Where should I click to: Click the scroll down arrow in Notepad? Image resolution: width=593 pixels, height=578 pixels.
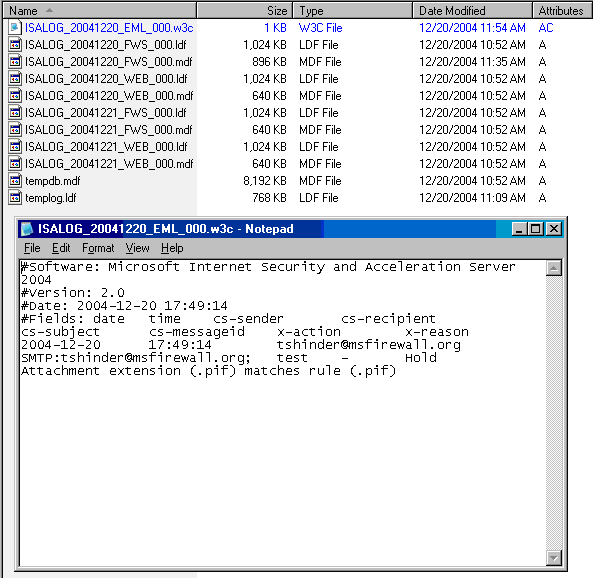tap(554, 558)
